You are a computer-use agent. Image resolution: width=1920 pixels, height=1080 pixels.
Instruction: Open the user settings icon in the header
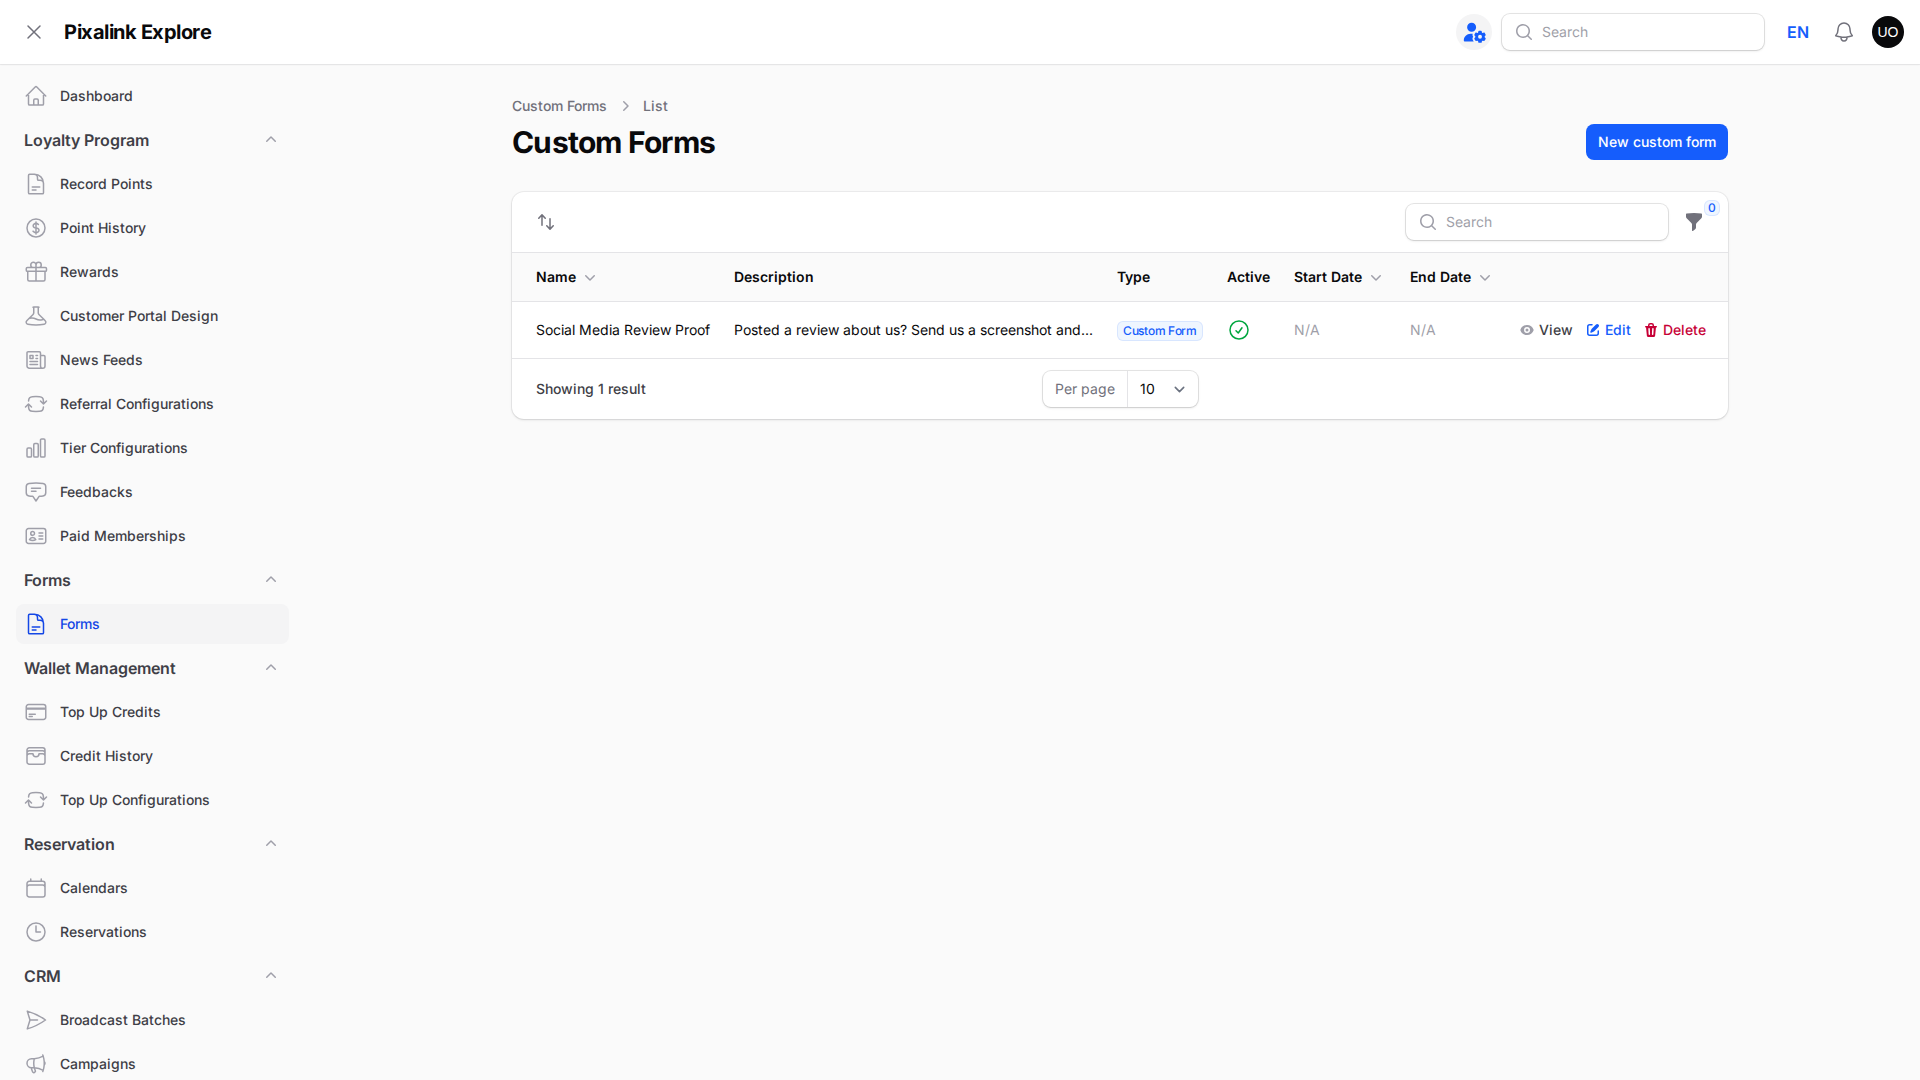coord(1474,32)
